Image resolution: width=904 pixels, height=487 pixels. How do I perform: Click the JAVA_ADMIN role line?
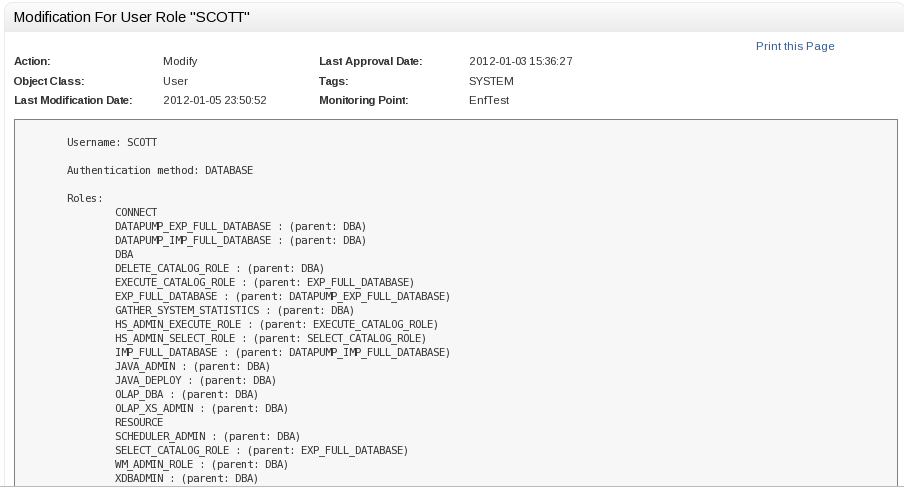192,366
